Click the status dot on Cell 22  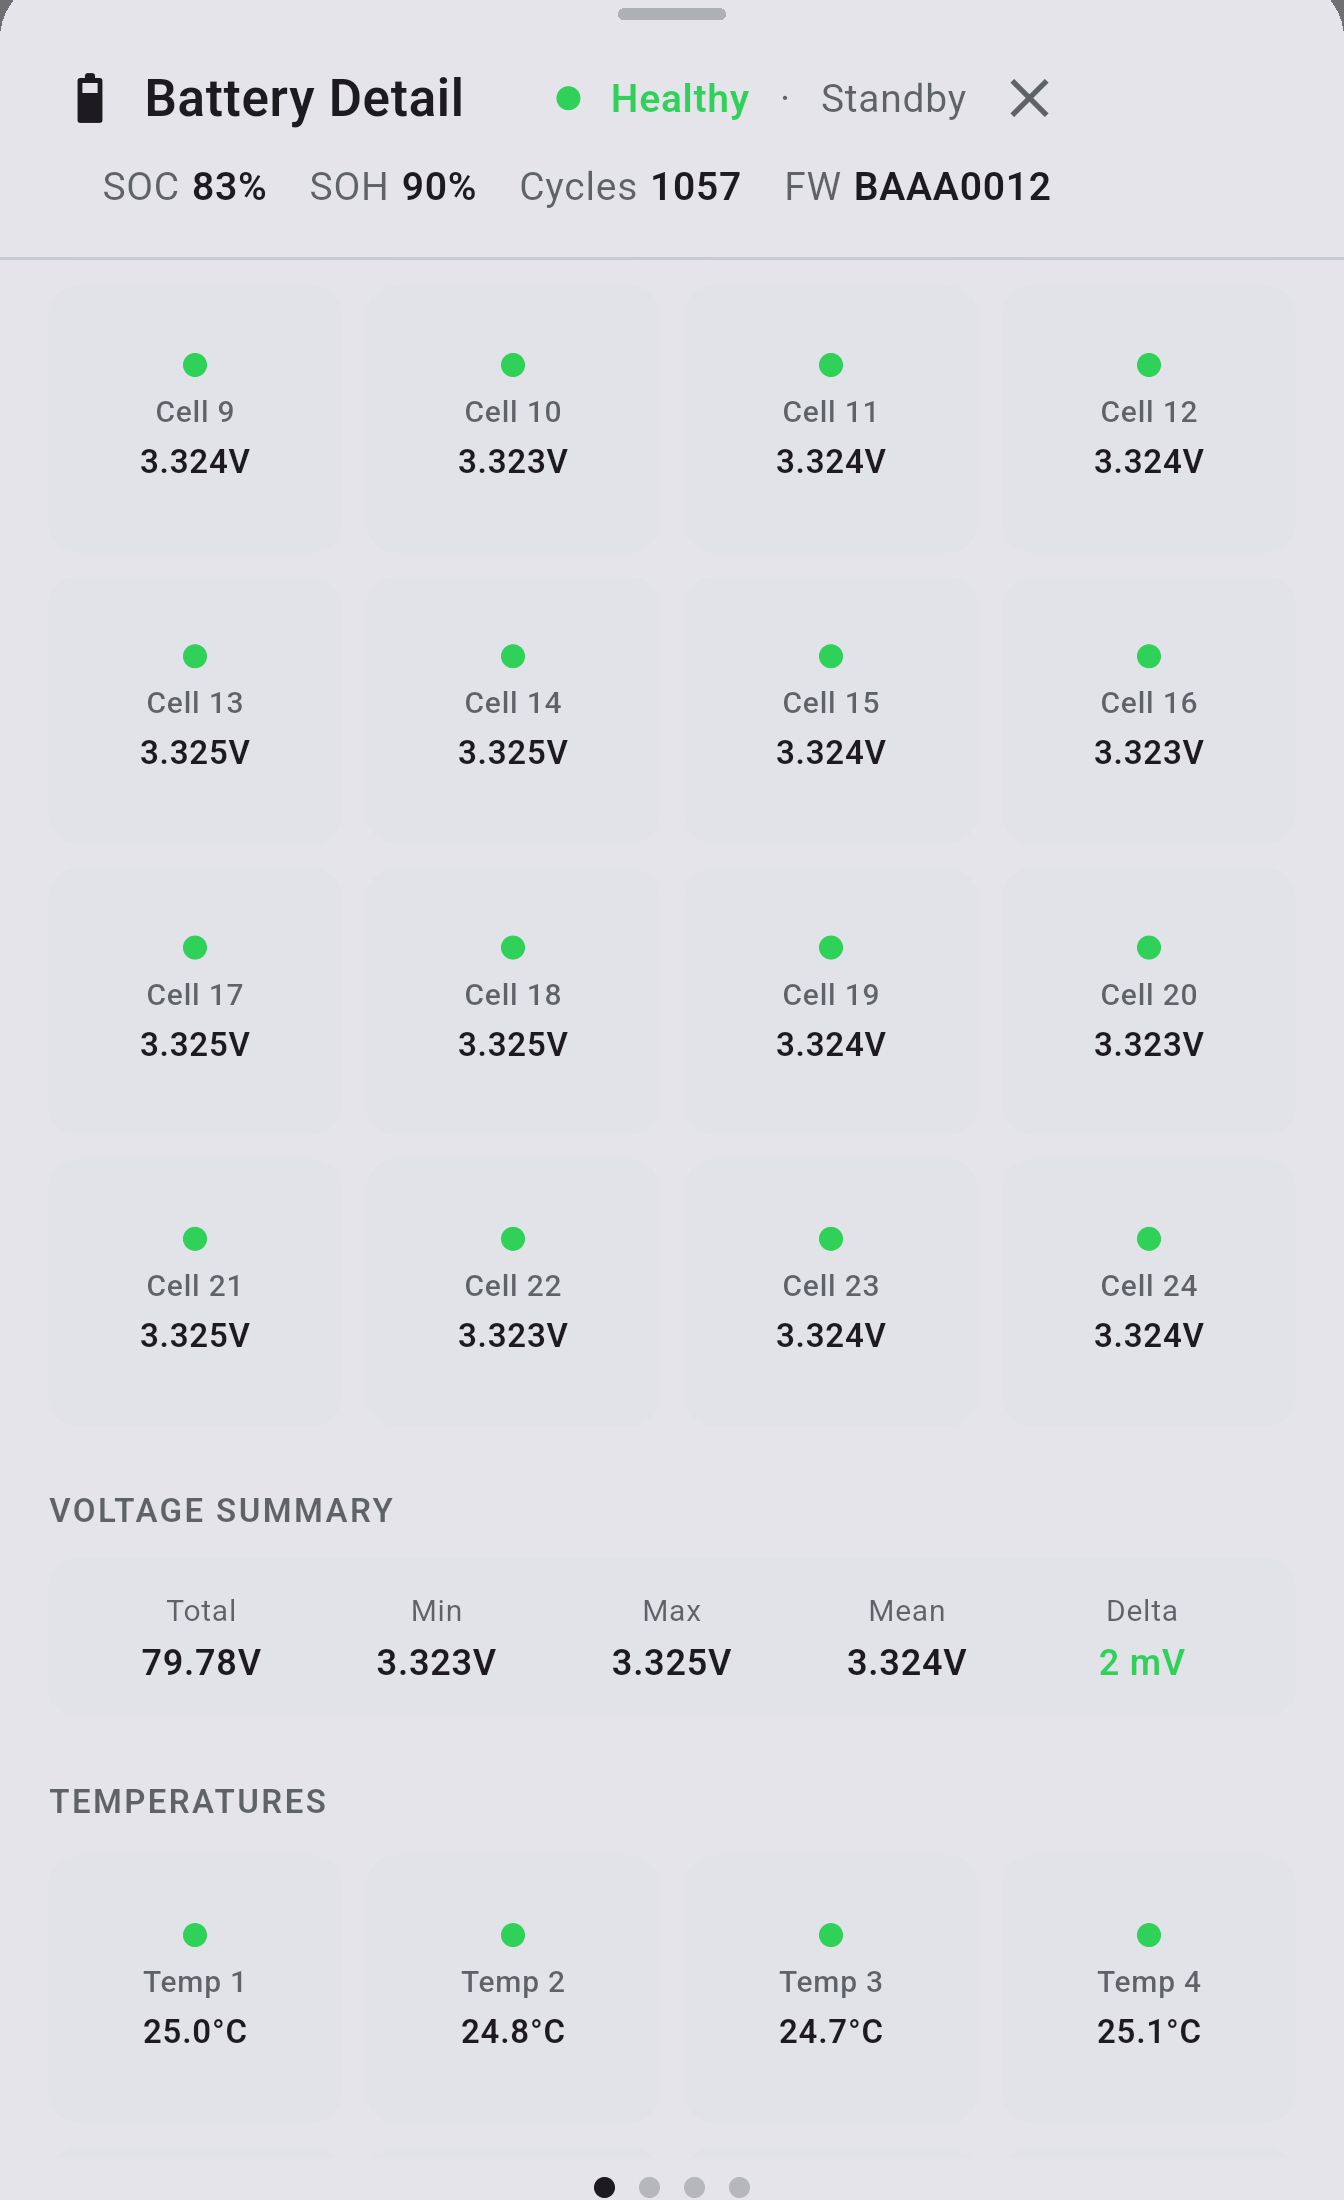[x=513, y=1239]
